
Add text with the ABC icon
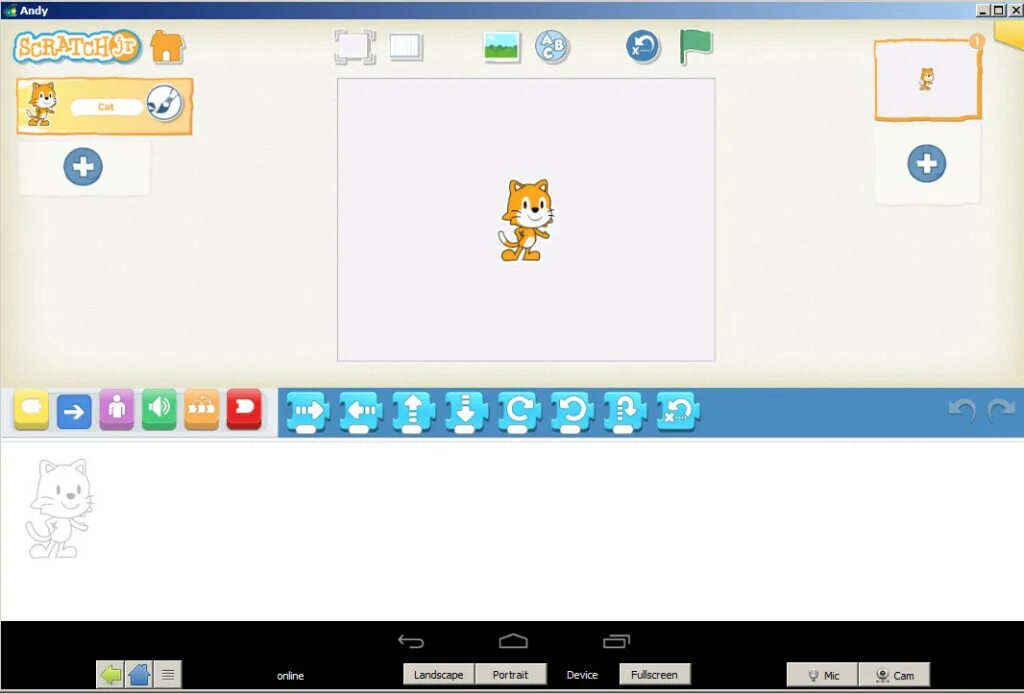(552, 46)
